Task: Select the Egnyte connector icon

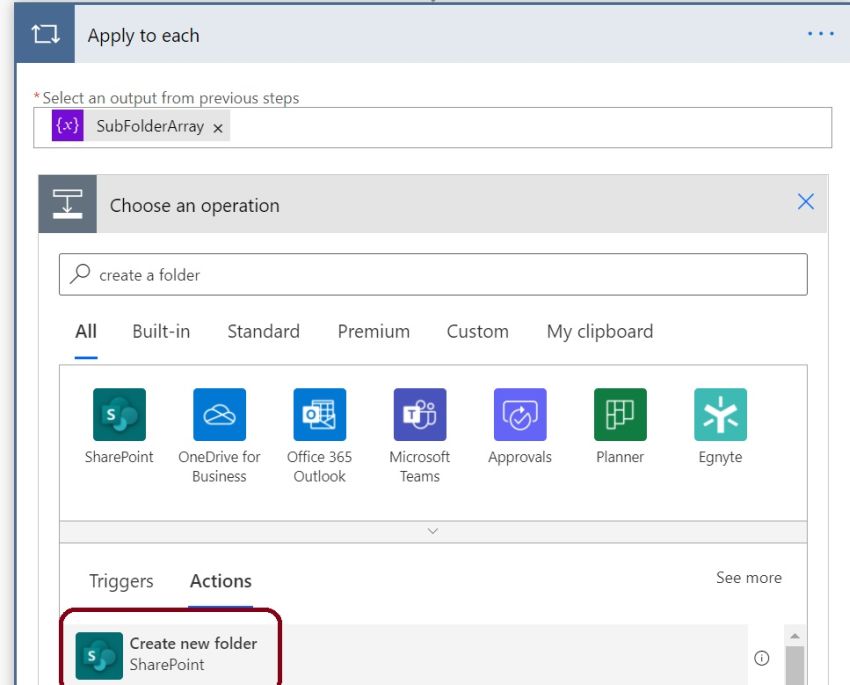Action: coord(720,415)
